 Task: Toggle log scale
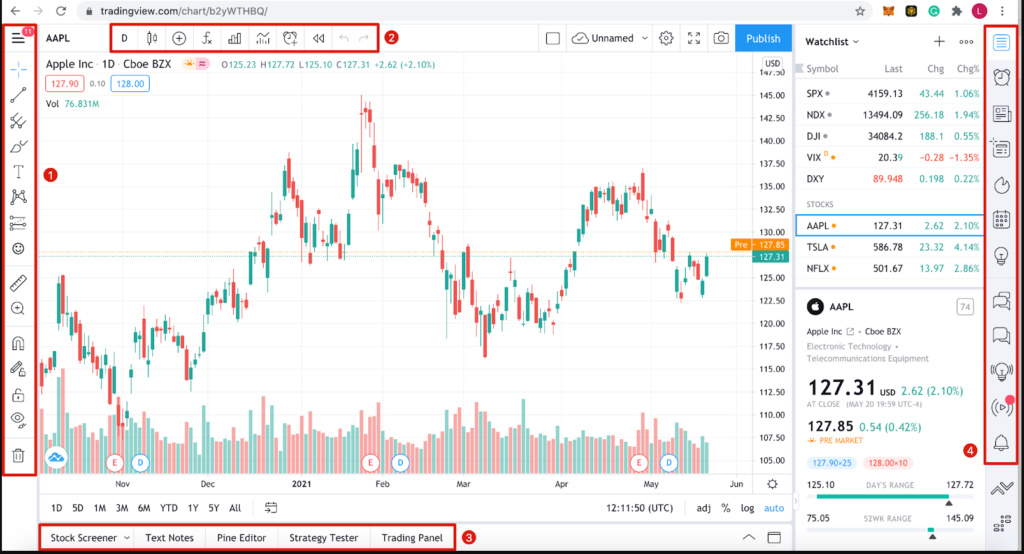point(747,508)
